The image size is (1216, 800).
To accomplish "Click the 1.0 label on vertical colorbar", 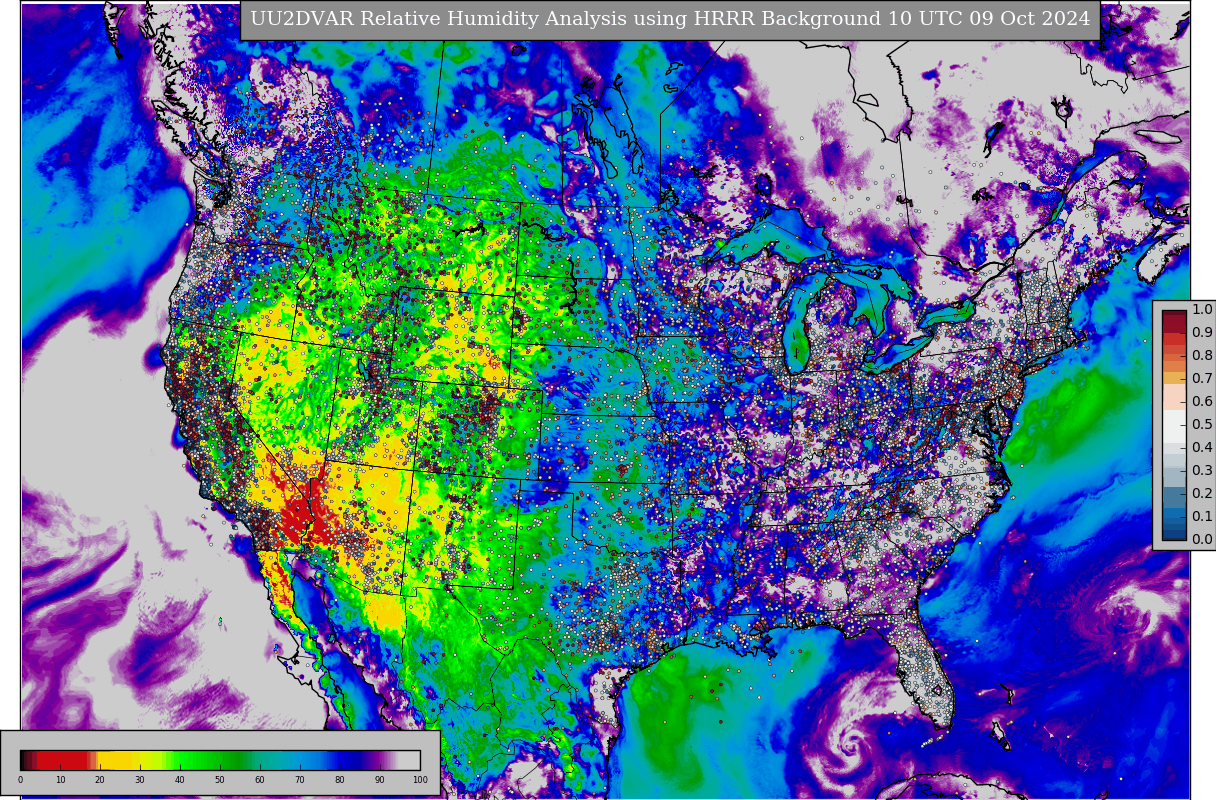I will (1202, 309).
